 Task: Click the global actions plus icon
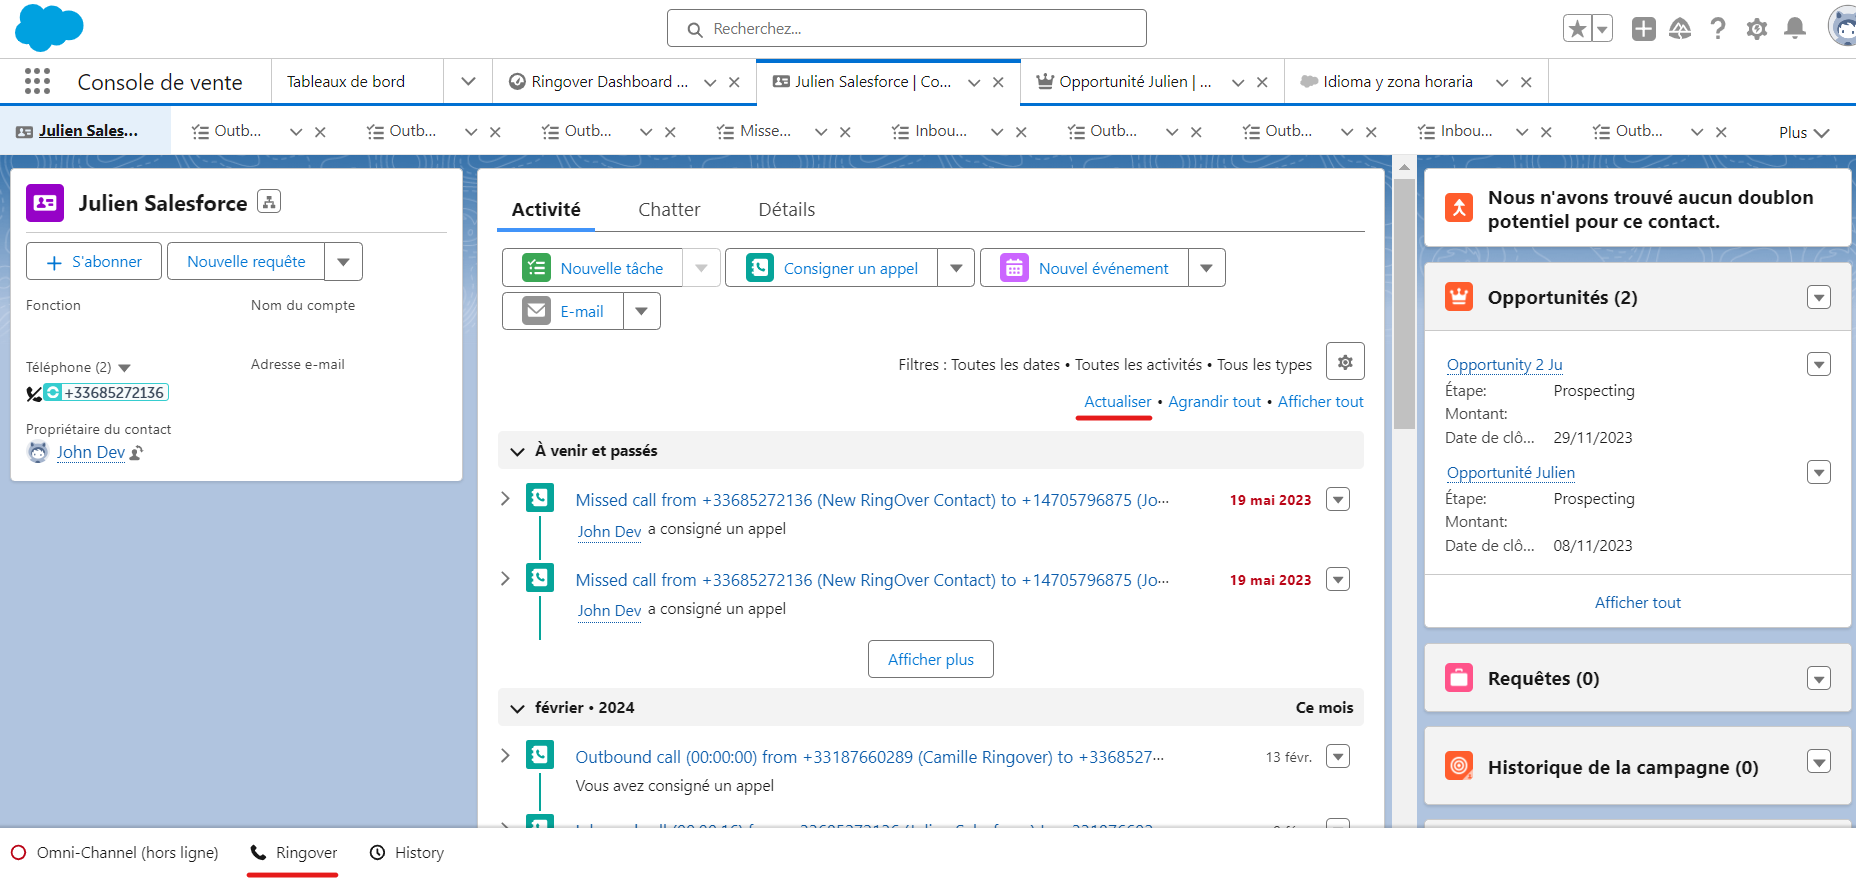pyautogui.click(x=1643, y=29)
